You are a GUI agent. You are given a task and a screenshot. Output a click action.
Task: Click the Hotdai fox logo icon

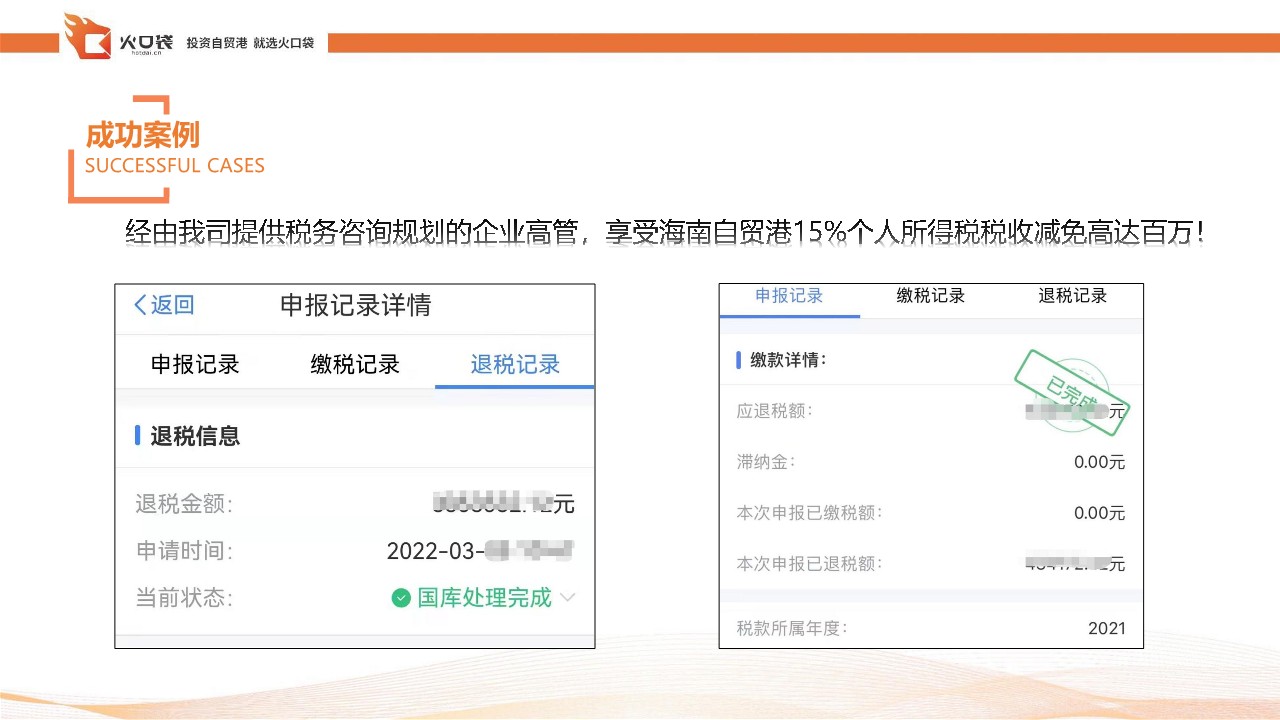coord(87,38)
